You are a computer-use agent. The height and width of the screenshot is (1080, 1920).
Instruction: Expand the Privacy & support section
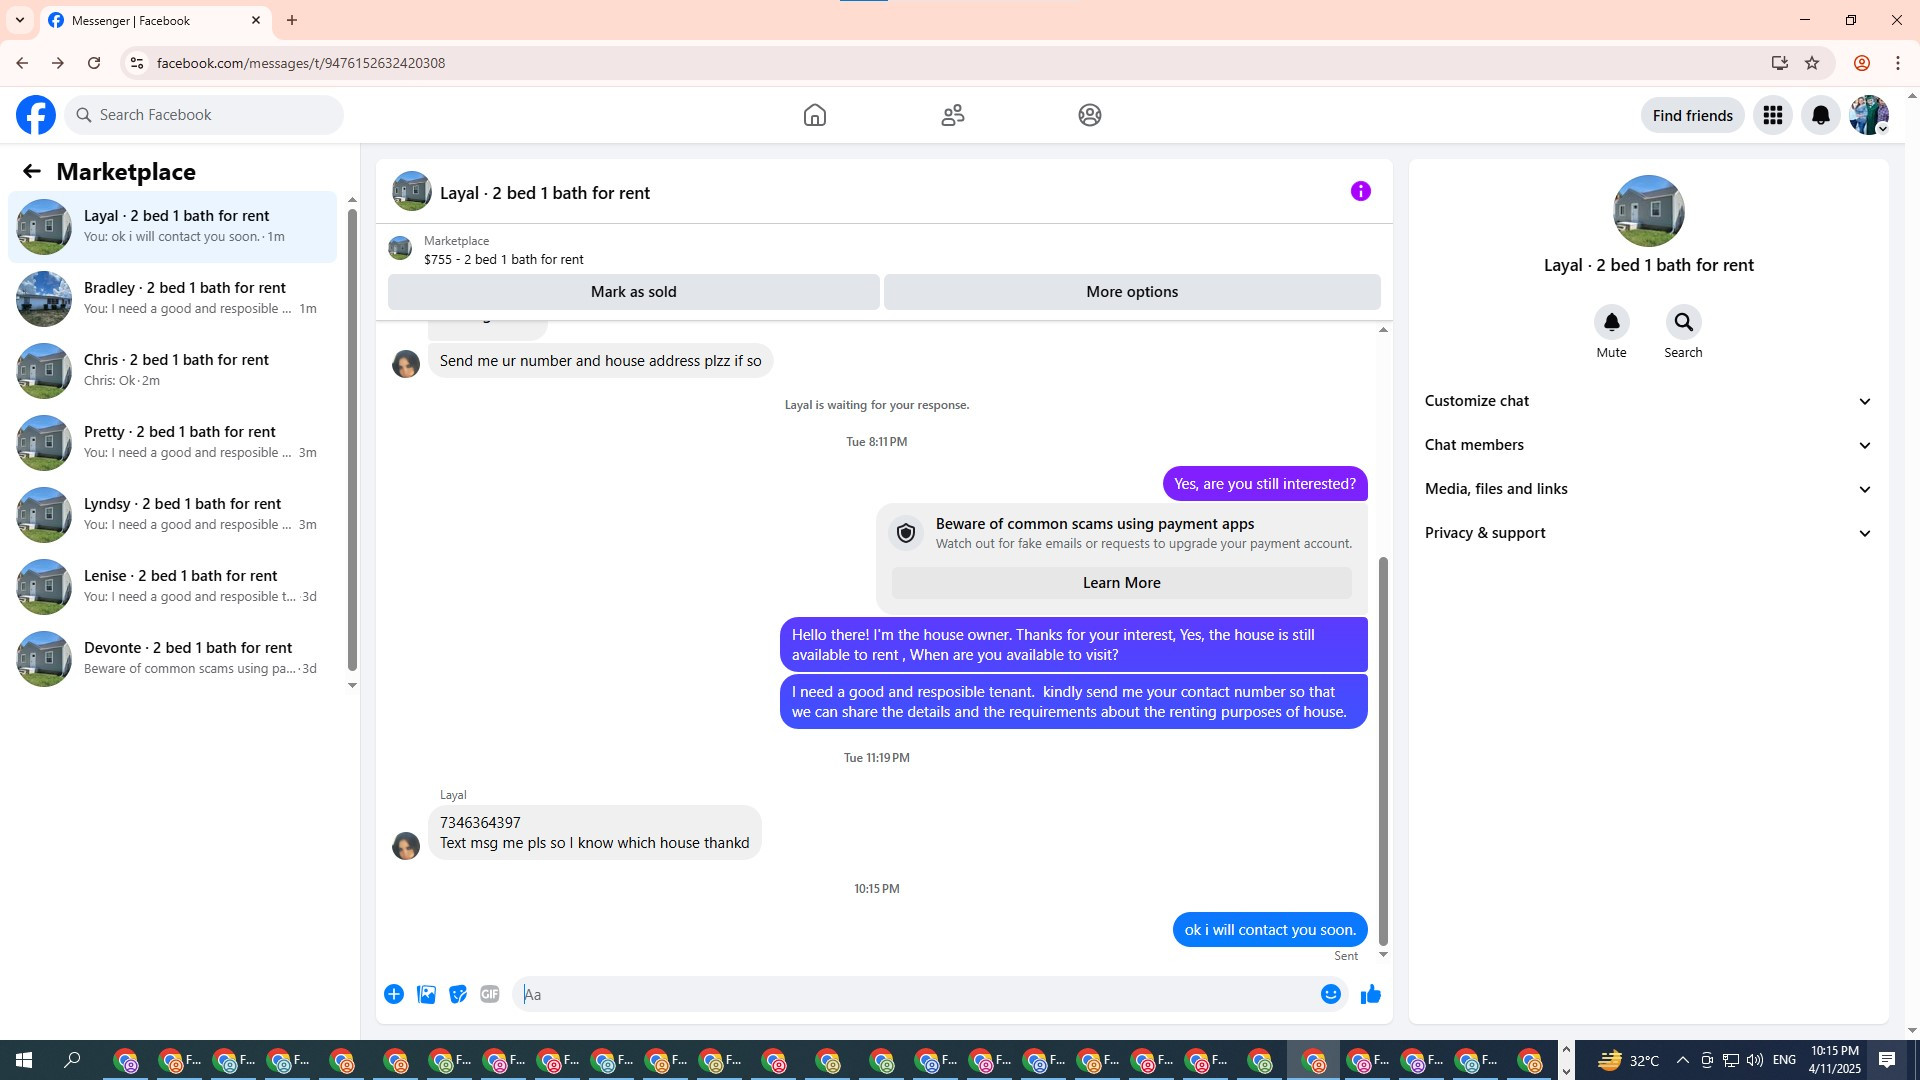tap(1649, 533)
